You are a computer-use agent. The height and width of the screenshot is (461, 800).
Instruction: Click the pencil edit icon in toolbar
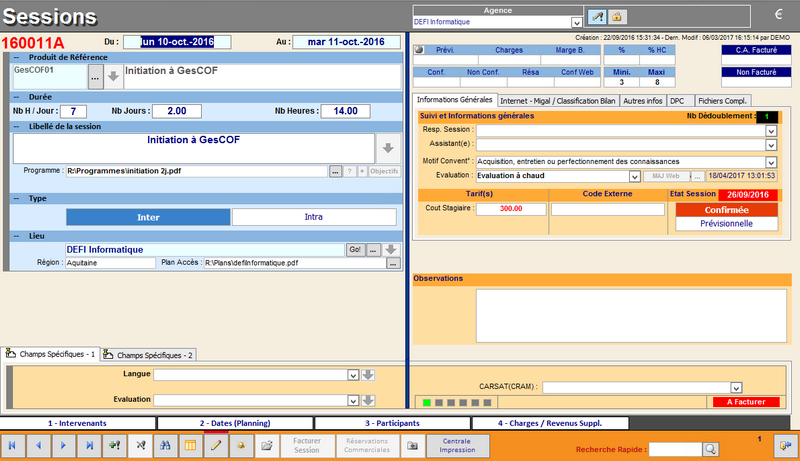(x=215, y=445)
